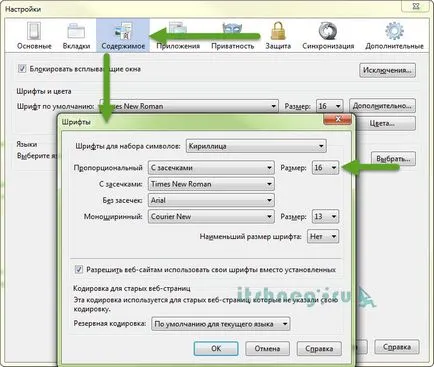Open the Наименьший размер шрифта dropdown

pyautogui.click(x=323, y=237)
